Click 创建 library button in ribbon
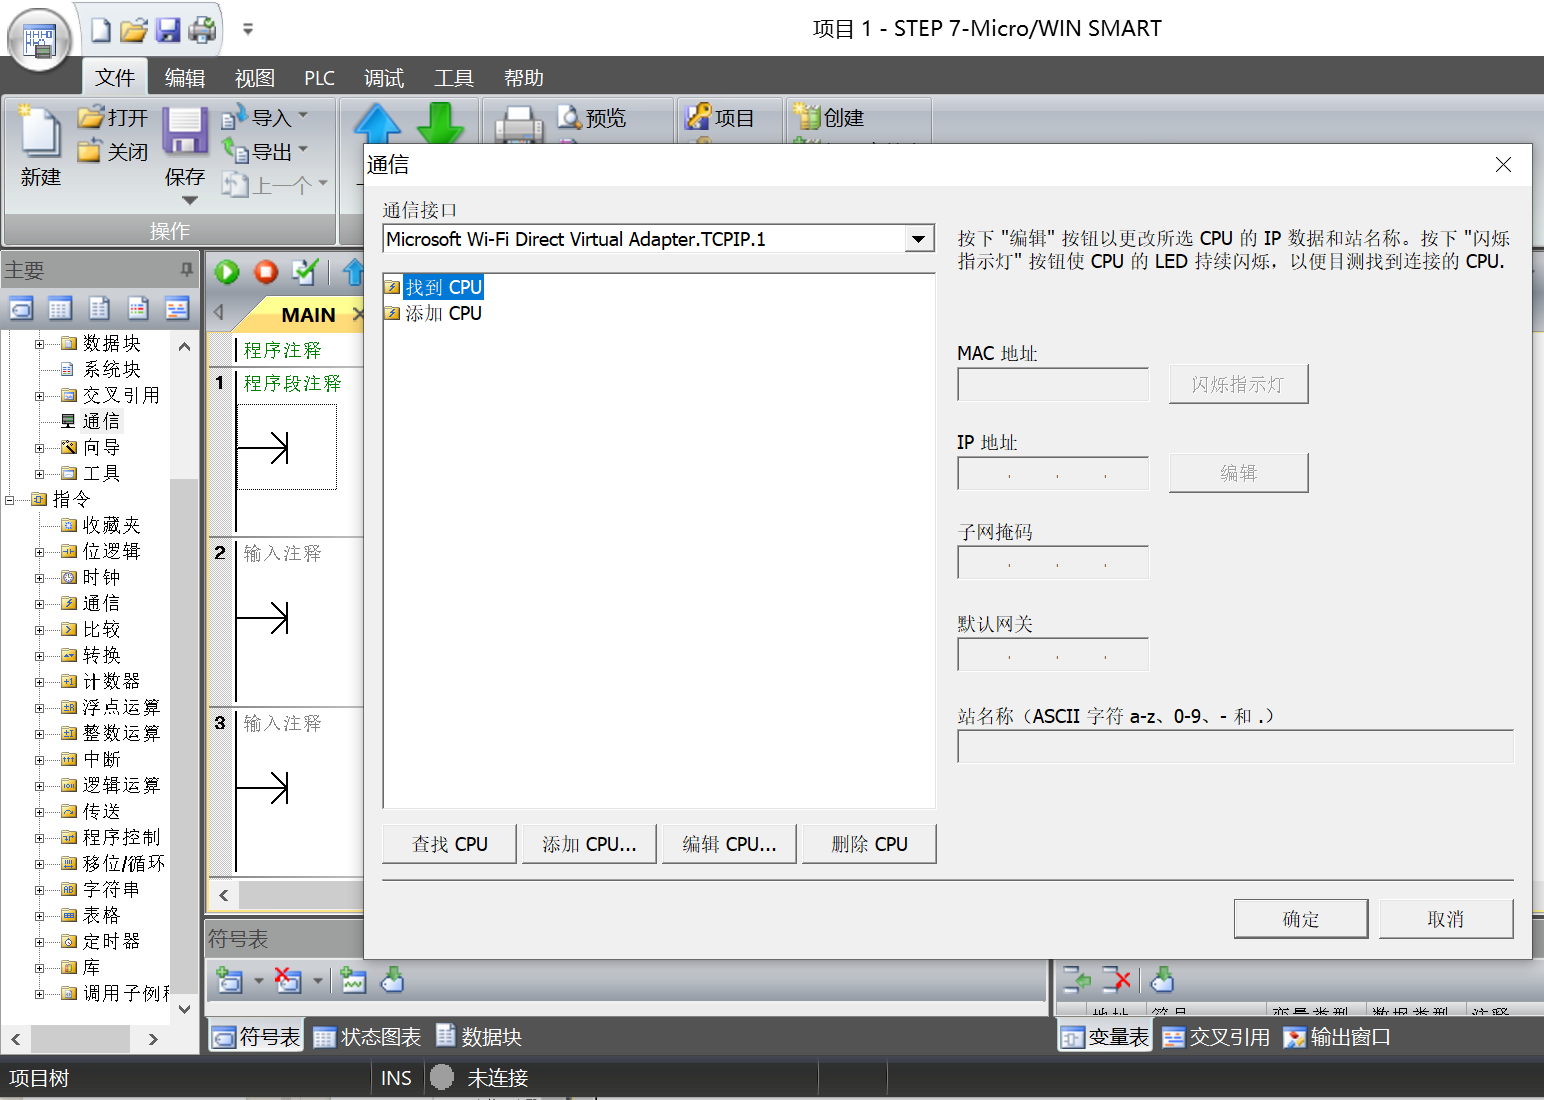The width and height of the screenshot is (1544, 1100). (829, 118)
